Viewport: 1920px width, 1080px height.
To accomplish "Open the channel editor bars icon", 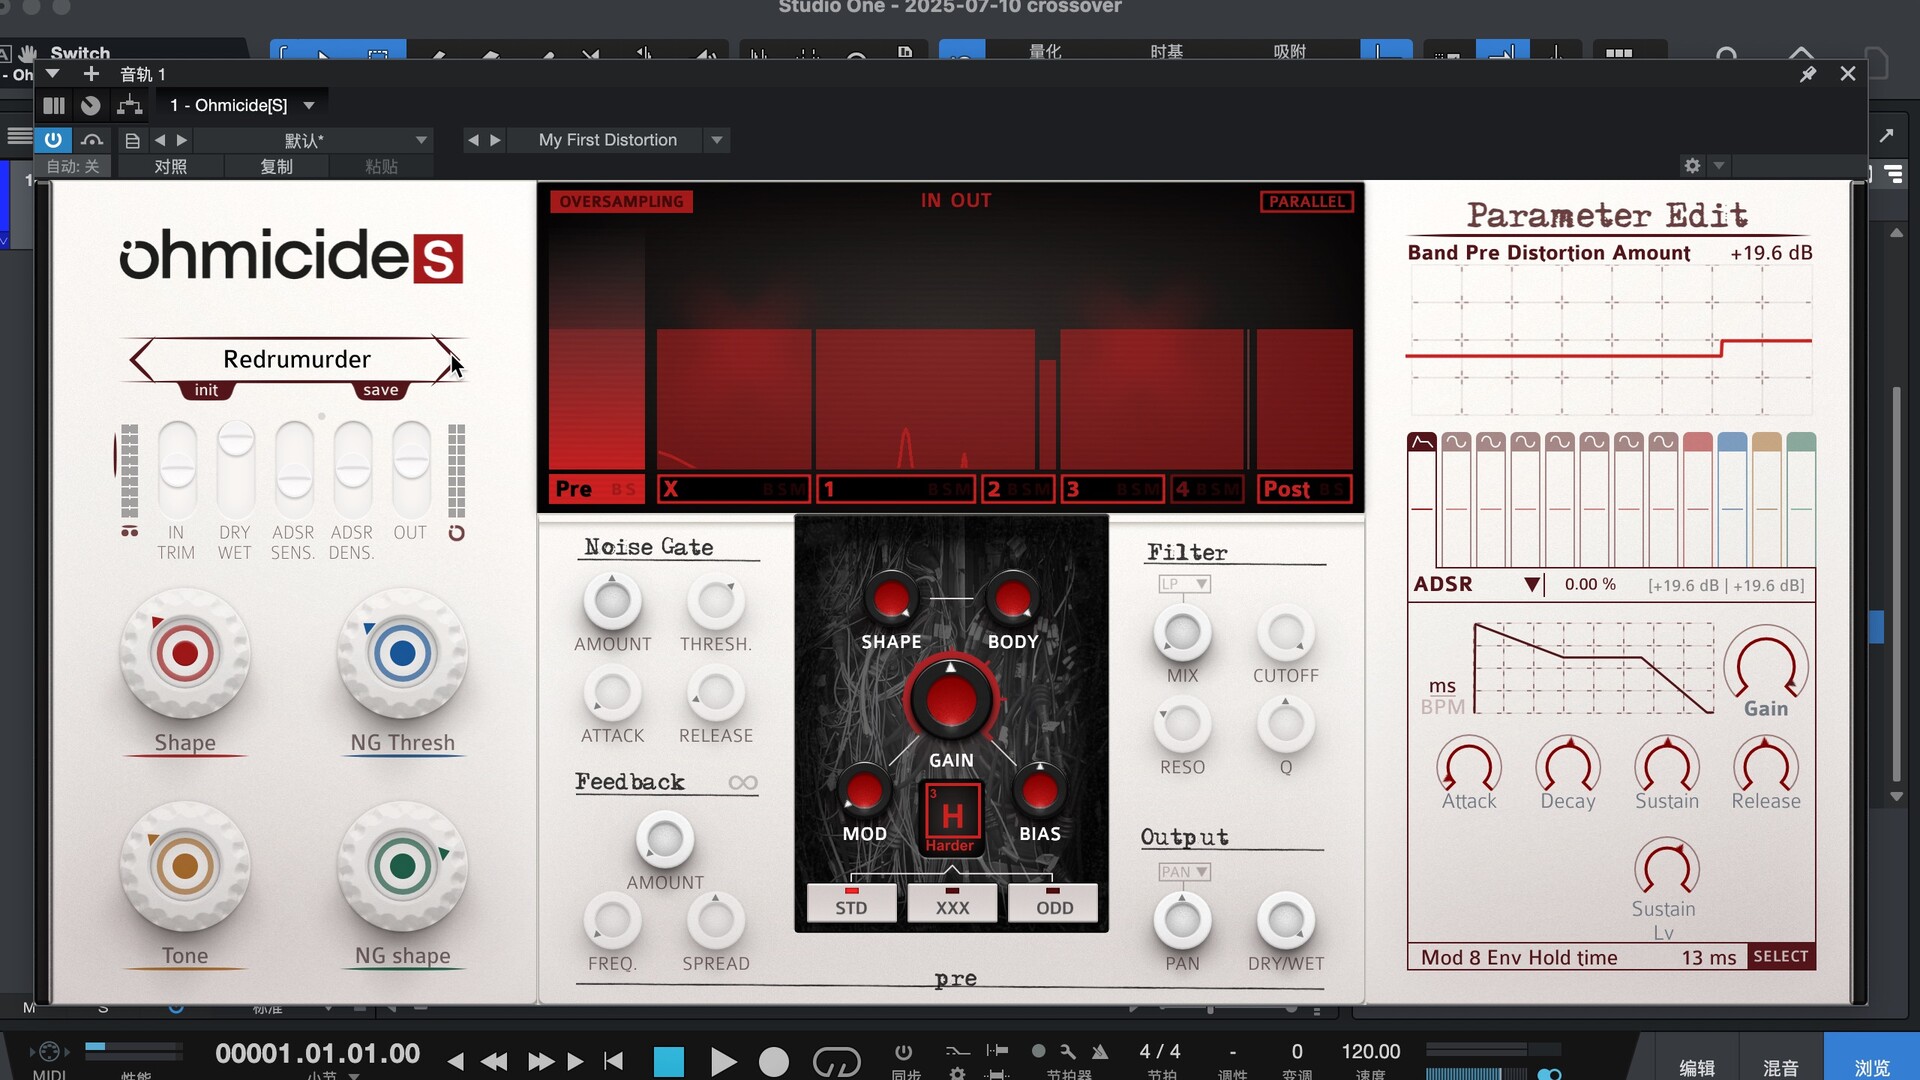I will coord(54,105).
